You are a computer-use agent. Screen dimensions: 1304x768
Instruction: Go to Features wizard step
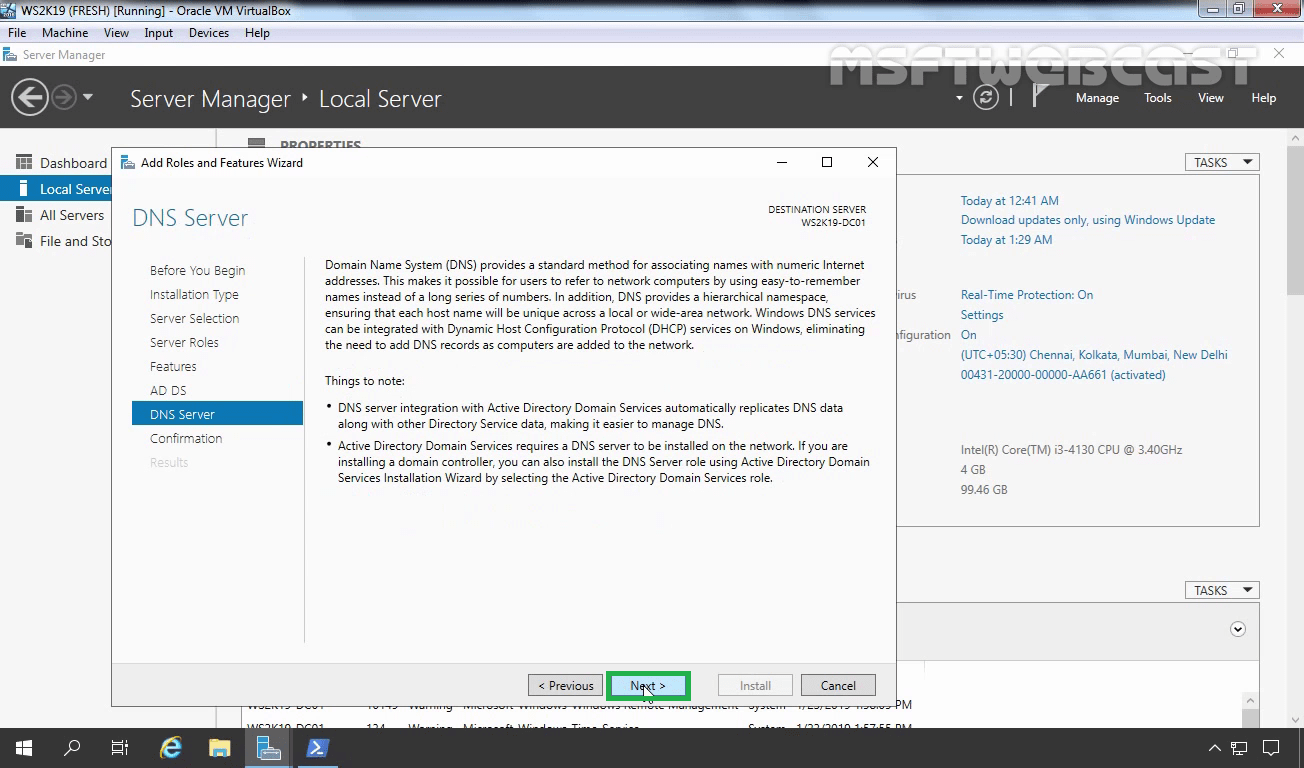[x=173, y=366]
